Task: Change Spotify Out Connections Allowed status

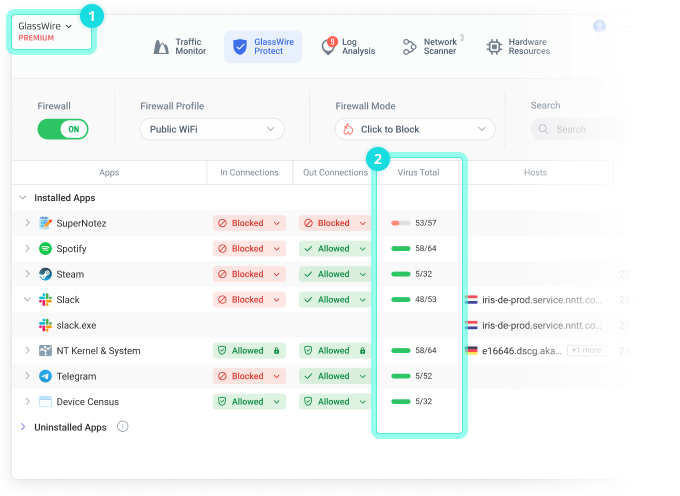Action: point(335,248)
